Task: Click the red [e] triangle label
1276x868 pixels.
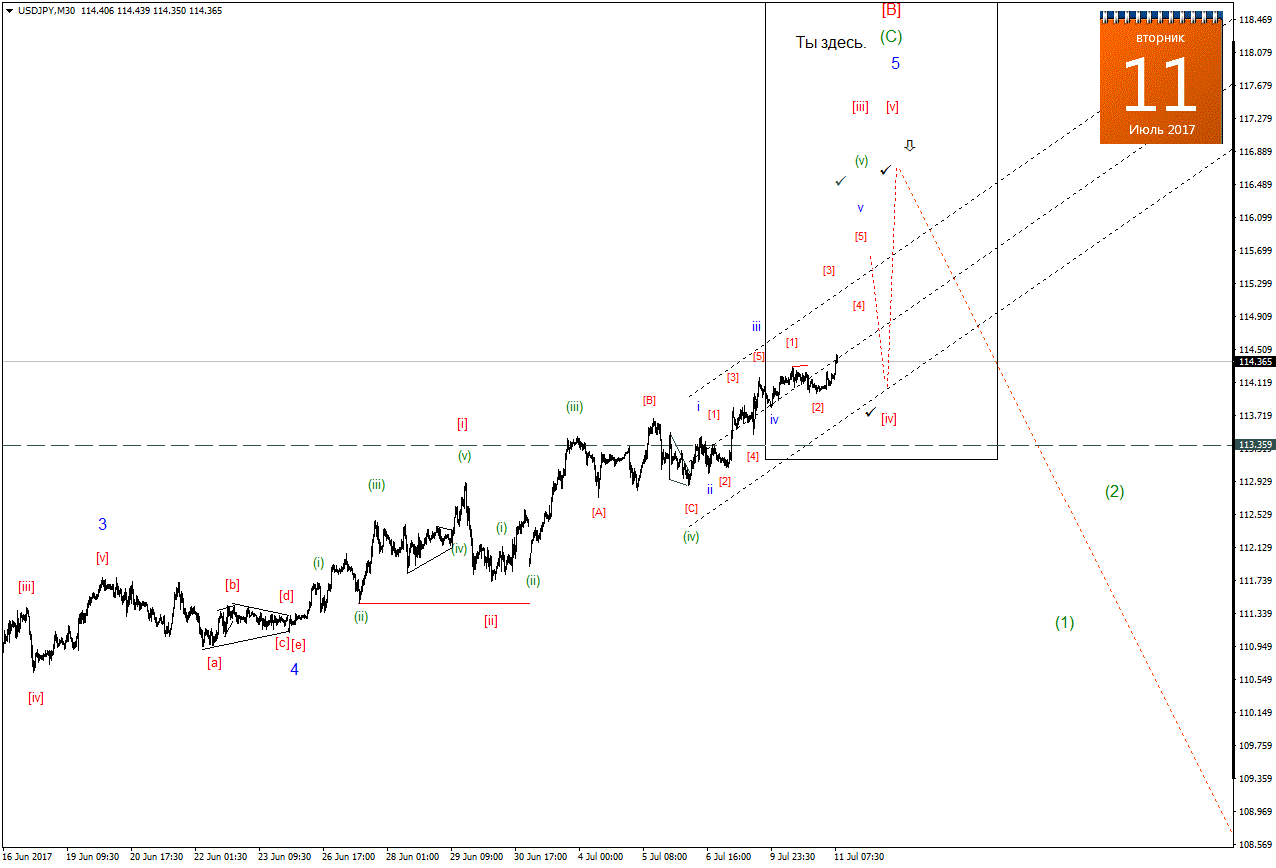Action: coord(298,645)
